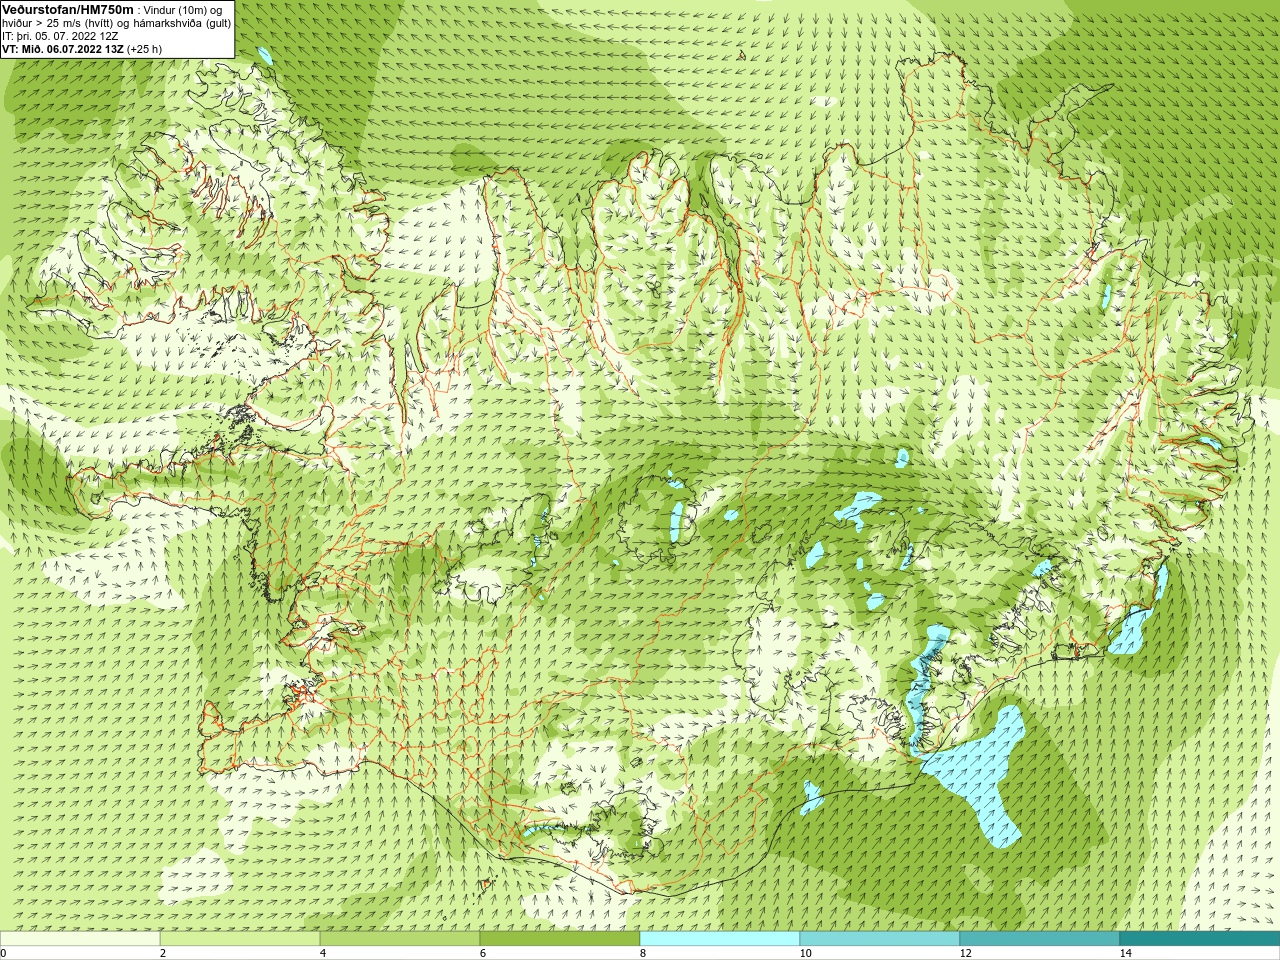
Task: Click the darkest teal swatch above 14
Action: tap(1200, 939)
